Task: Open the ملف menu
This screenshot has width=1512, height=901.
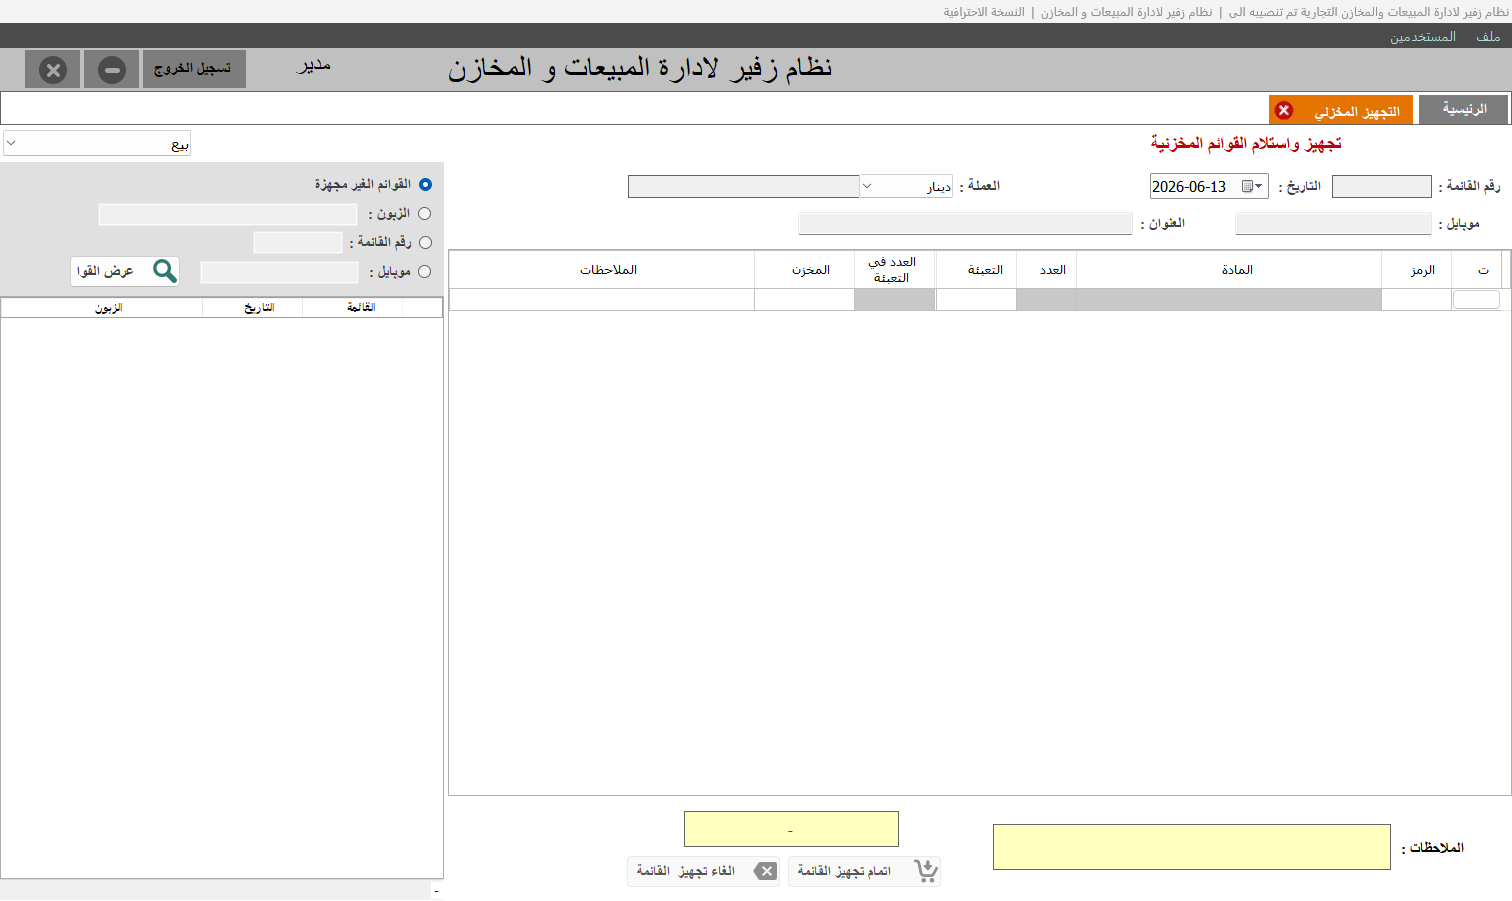Action: (x=1488, y=36)
